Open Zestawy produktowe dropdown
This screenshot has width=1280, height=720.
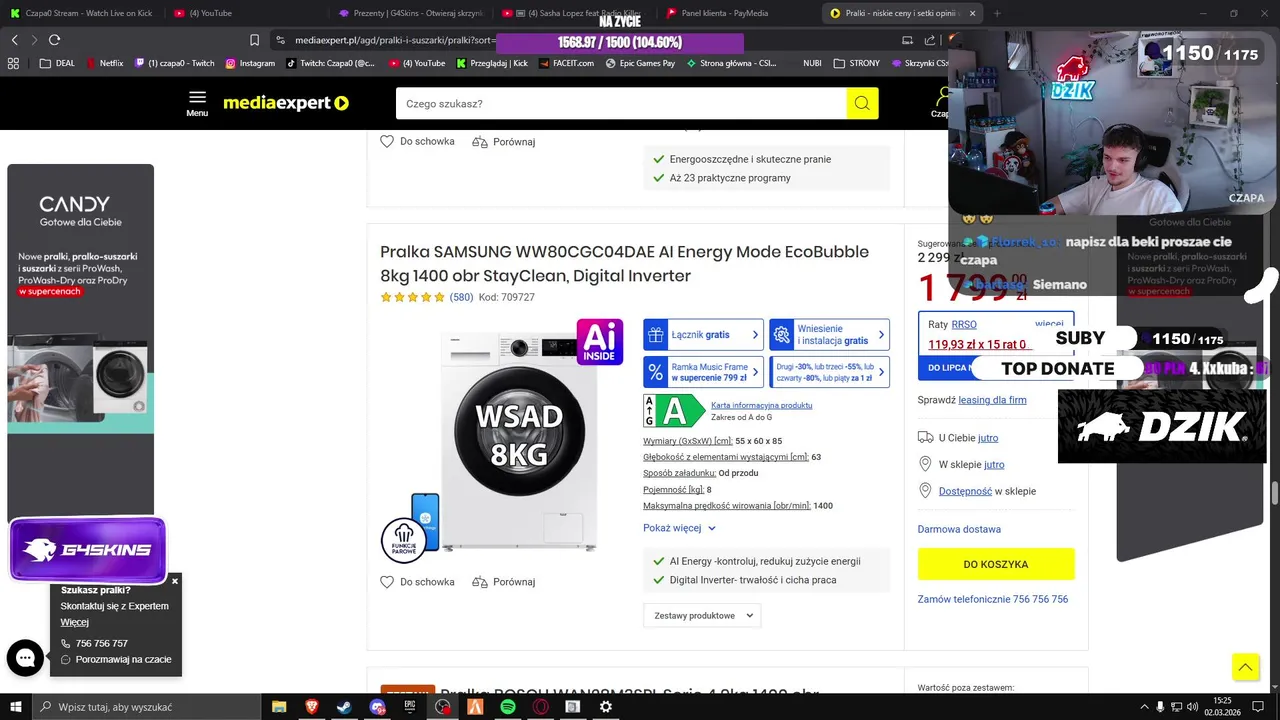(x=702, y=615)
